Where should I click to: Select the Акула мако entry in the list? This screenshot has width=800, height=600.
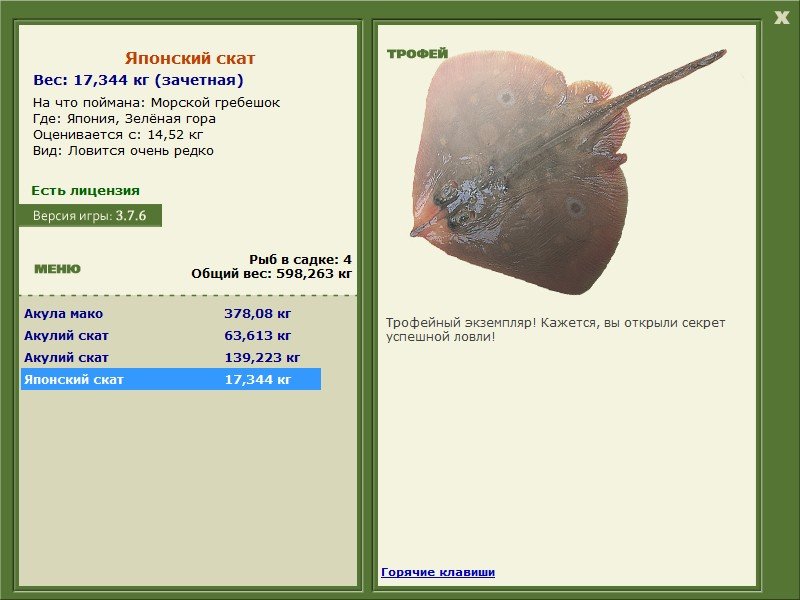point(171,313)
